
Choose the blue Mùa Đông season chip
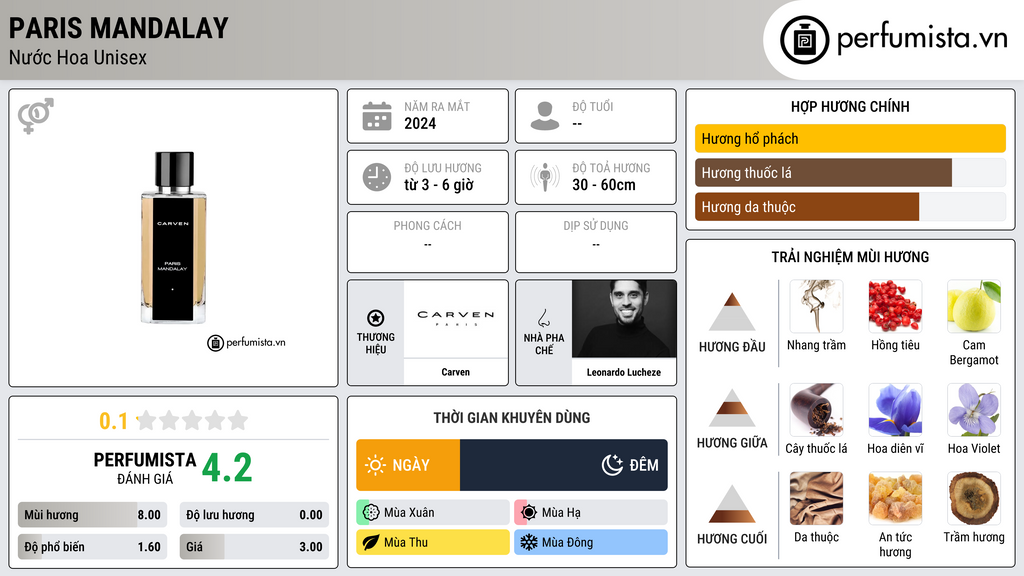coord(591,542)
